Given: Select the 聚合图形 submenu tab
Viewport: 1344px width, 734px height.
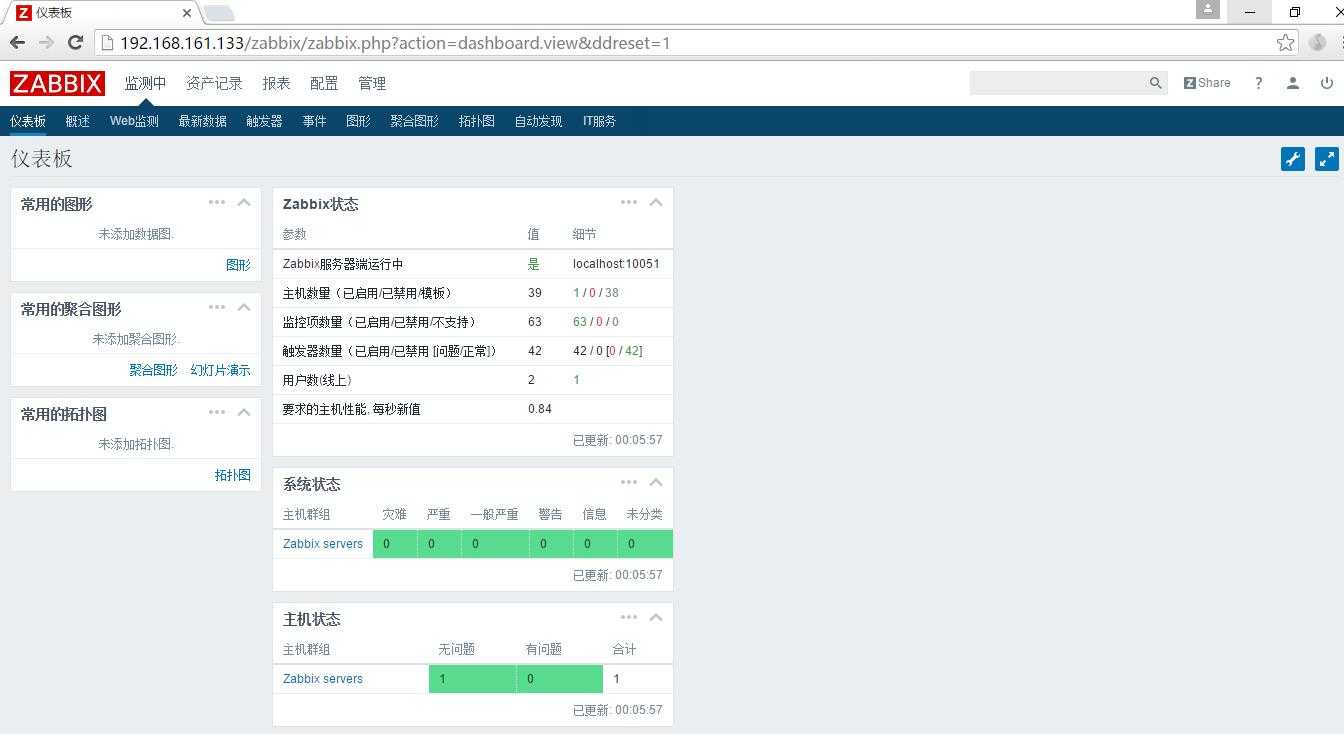Looking at the screenshot, I should click(x=414, y=121).
